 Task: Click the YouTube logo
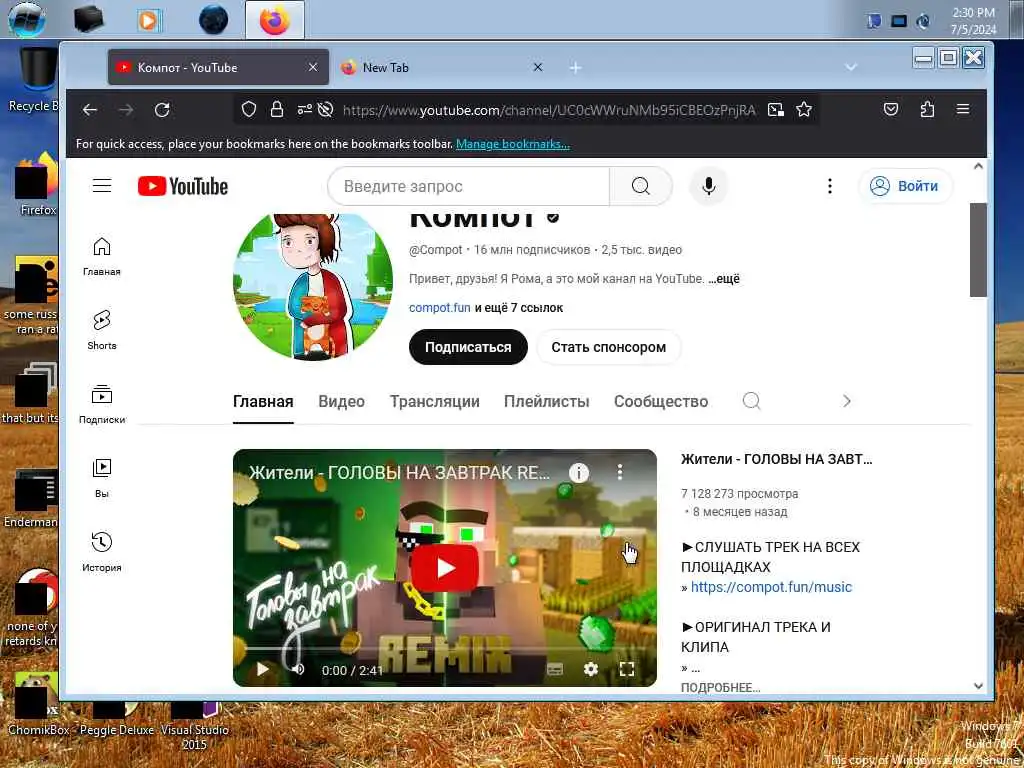pyautogui.click(x=183, y=187)
